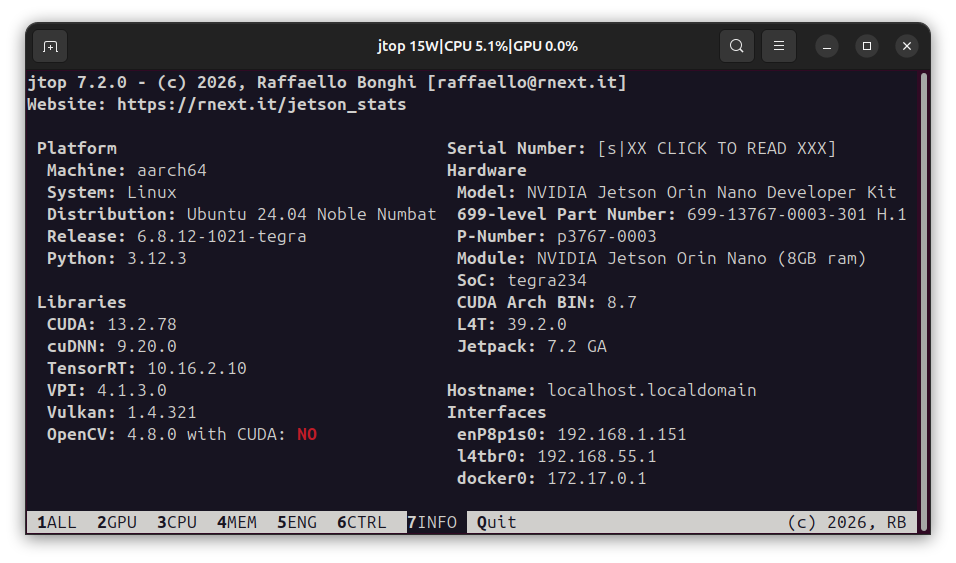Click the CUDA Arch BIN value 8.7
The width and height of the screenshot is (956, 563).
(x=622, y=303)
